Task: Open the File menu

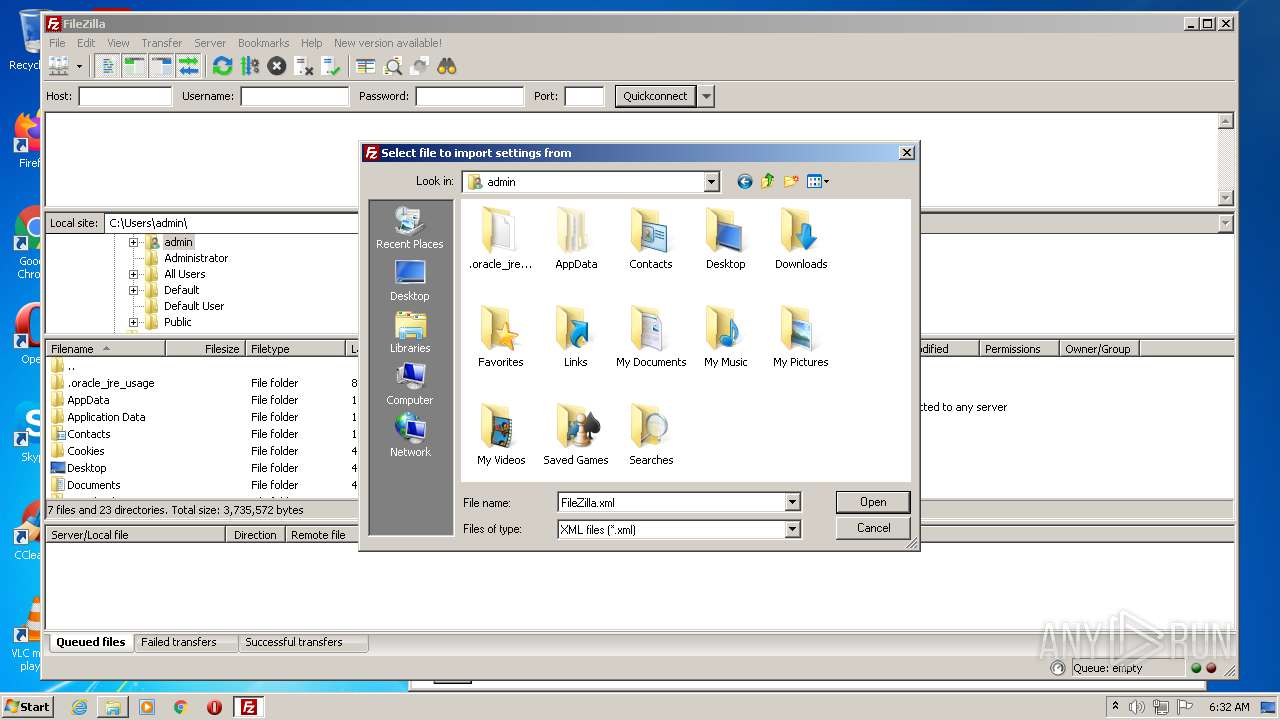Action: coord(57,43)
